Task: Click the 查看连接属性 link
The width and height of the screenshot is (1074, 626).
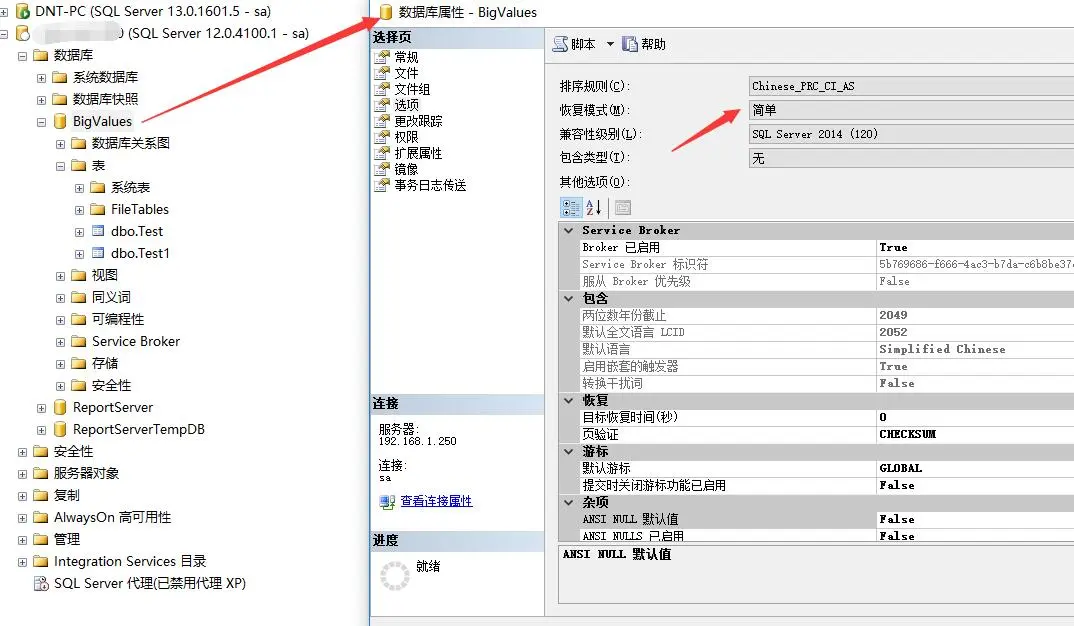Action: 436,501
